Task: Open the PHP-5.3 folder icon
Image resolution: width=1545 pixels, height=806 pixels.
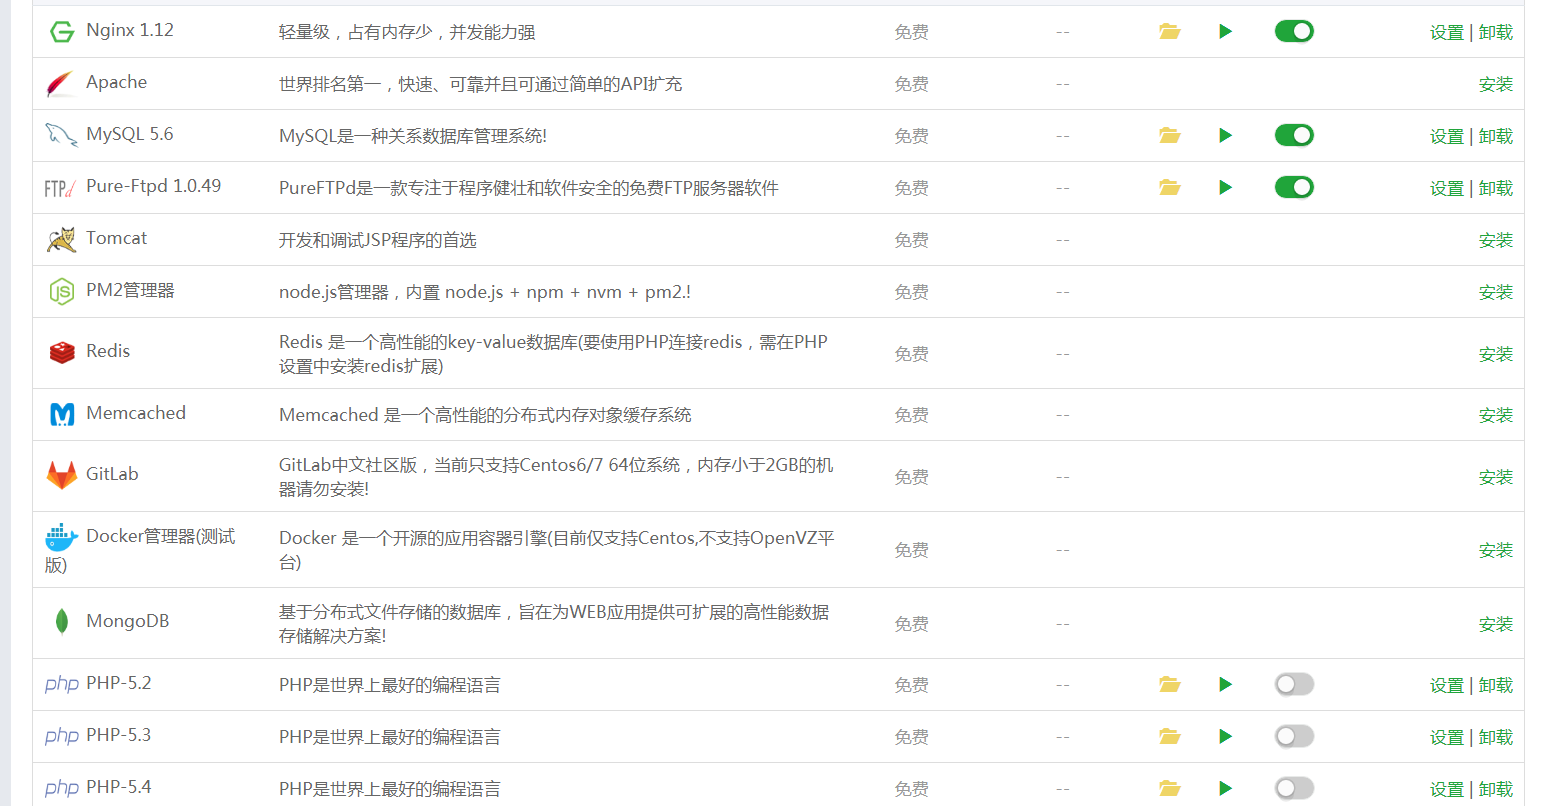Action: pyautogui.click(x=1170, y=737)
